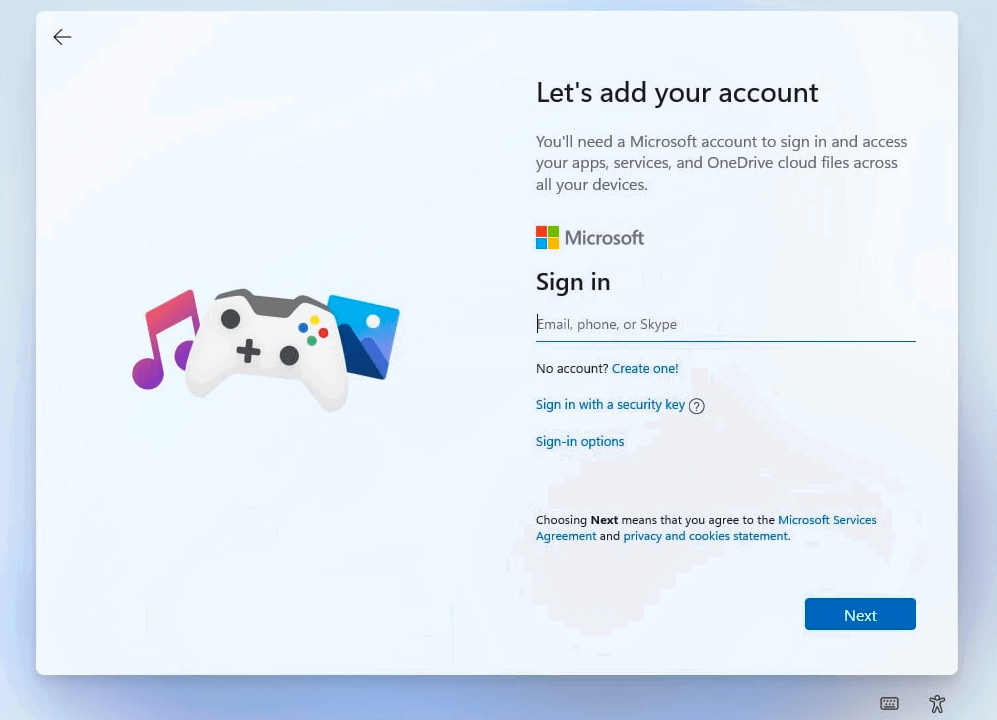Click the "Sign in" heading text
Screen dimensions: 997x720
pyautogui.click(x=573, y=282)
